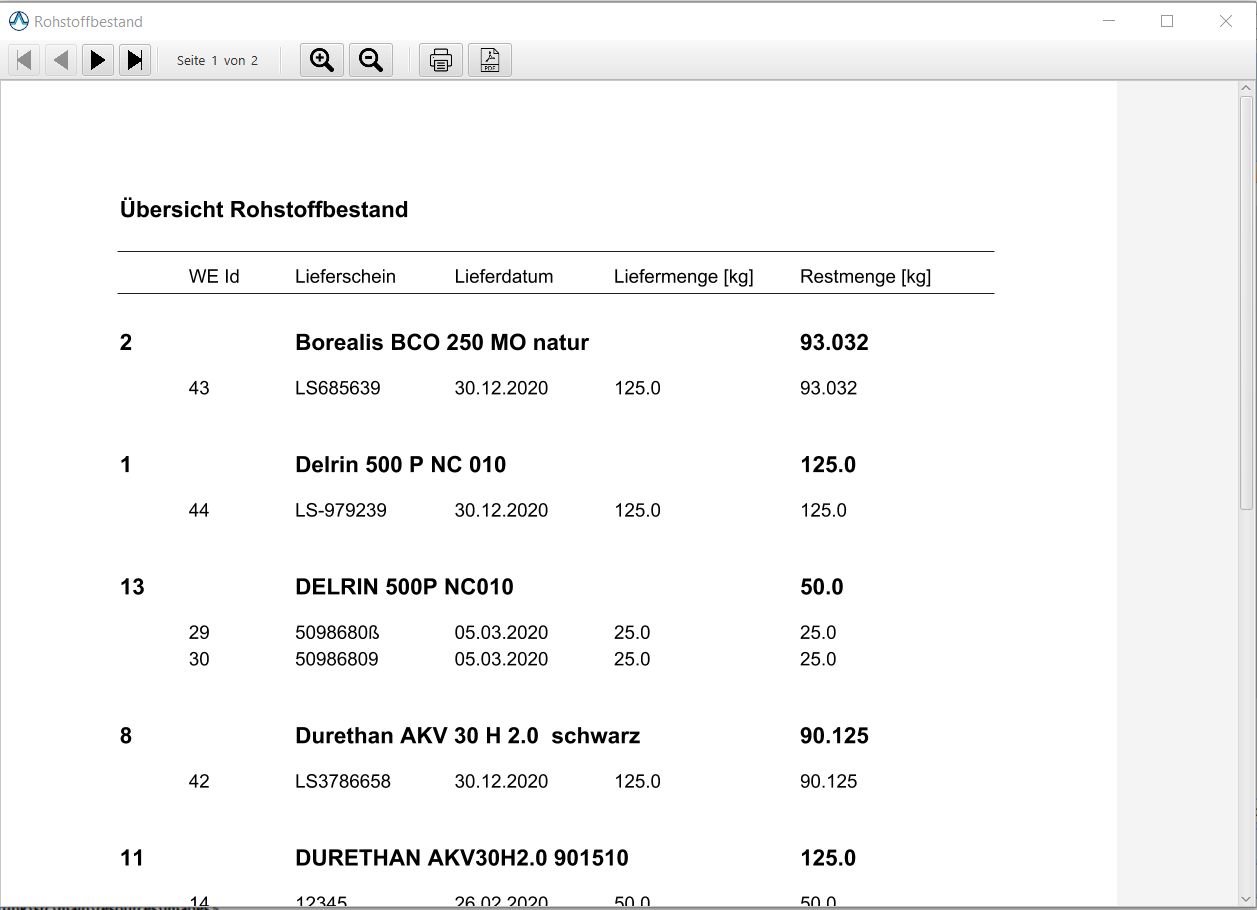Jump to the last page
The image size is (1257, 910).
click(x=135, y=60)
